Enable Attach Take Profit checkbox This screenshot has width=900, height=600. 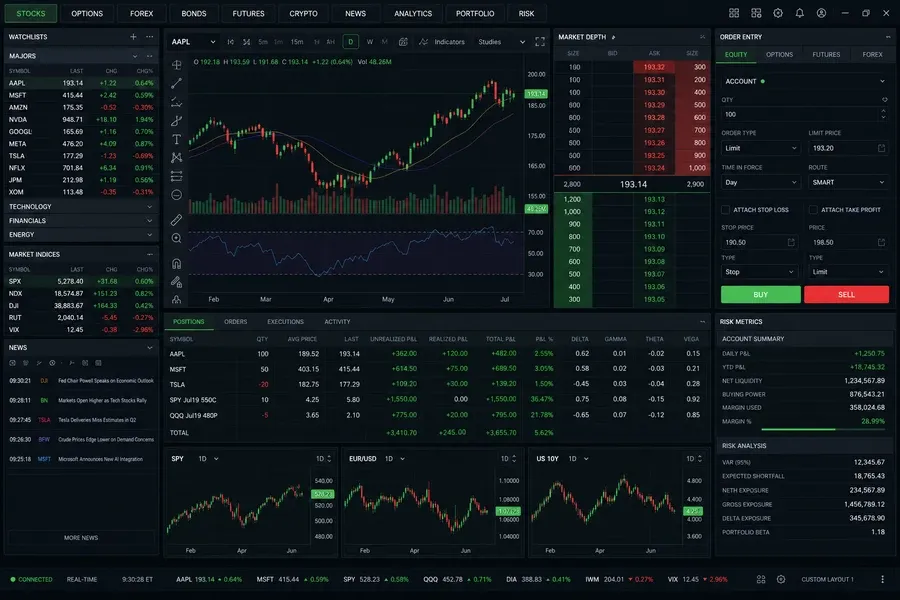(813, 210)
